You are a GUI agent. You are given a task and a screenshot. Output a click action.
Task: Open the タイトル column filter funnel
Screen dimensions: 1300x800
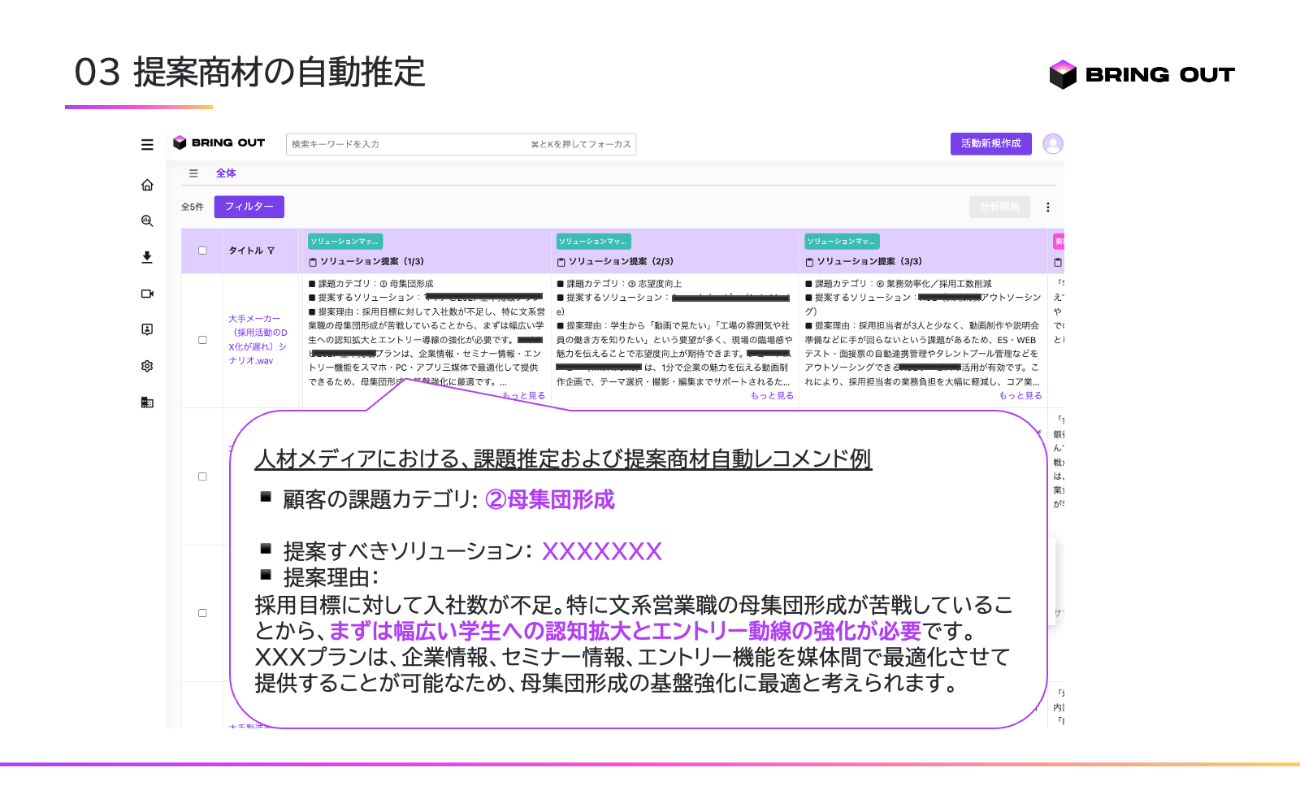271,251
